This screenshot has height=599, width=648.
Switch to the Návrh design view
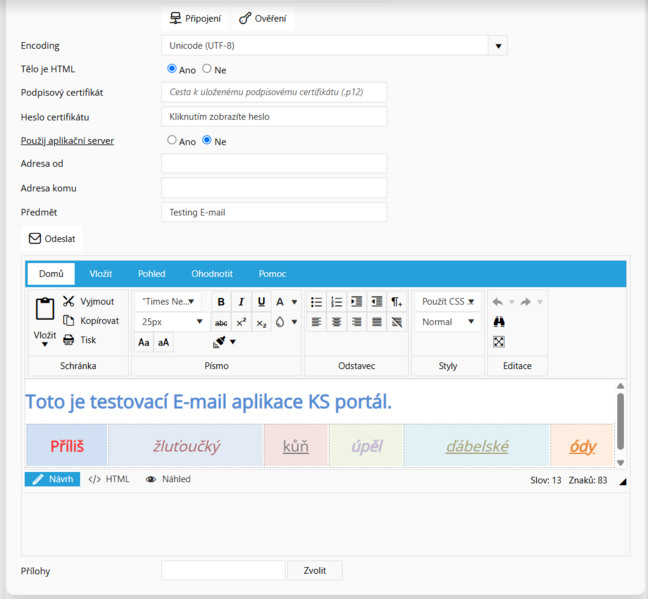click(52, 479)
